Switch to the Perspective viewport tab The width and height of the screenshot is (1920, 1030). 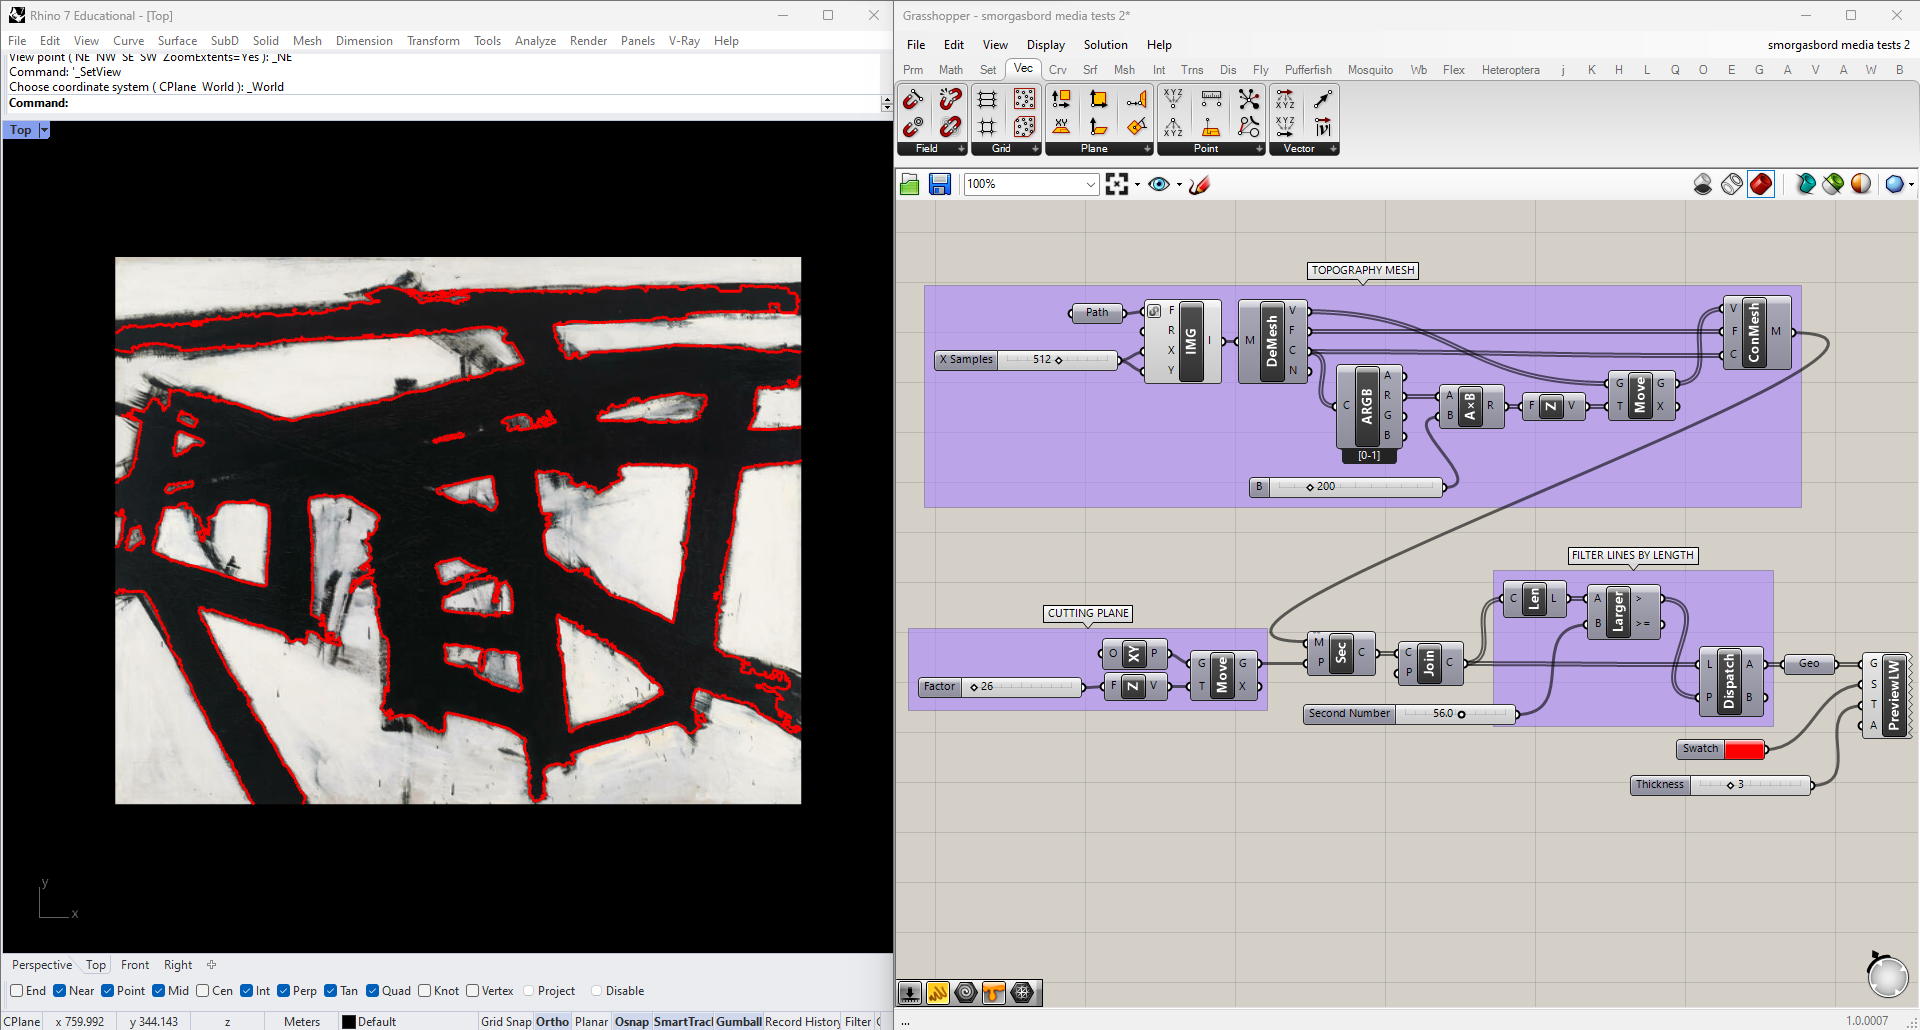(42, 965)
